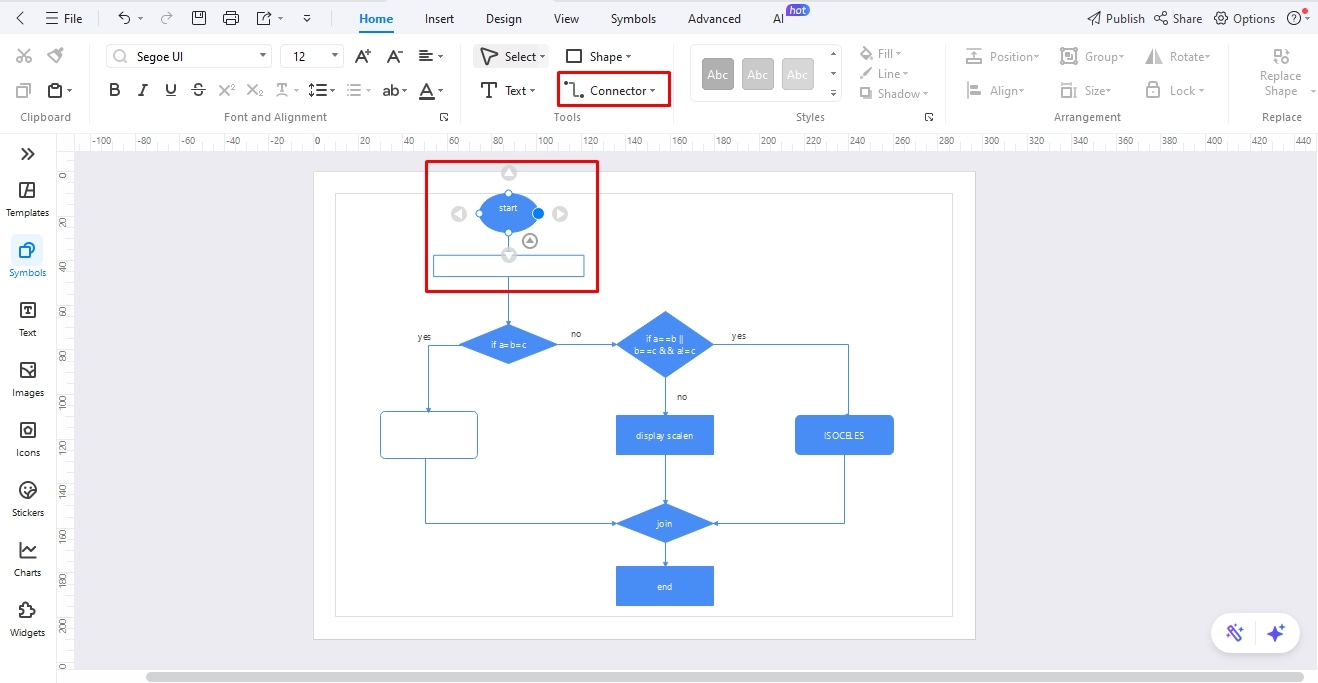Image resolution: width=1318 pixels, height=683 pixels.
Task: Click the Replace Shape button
Action: [1280, 73]
